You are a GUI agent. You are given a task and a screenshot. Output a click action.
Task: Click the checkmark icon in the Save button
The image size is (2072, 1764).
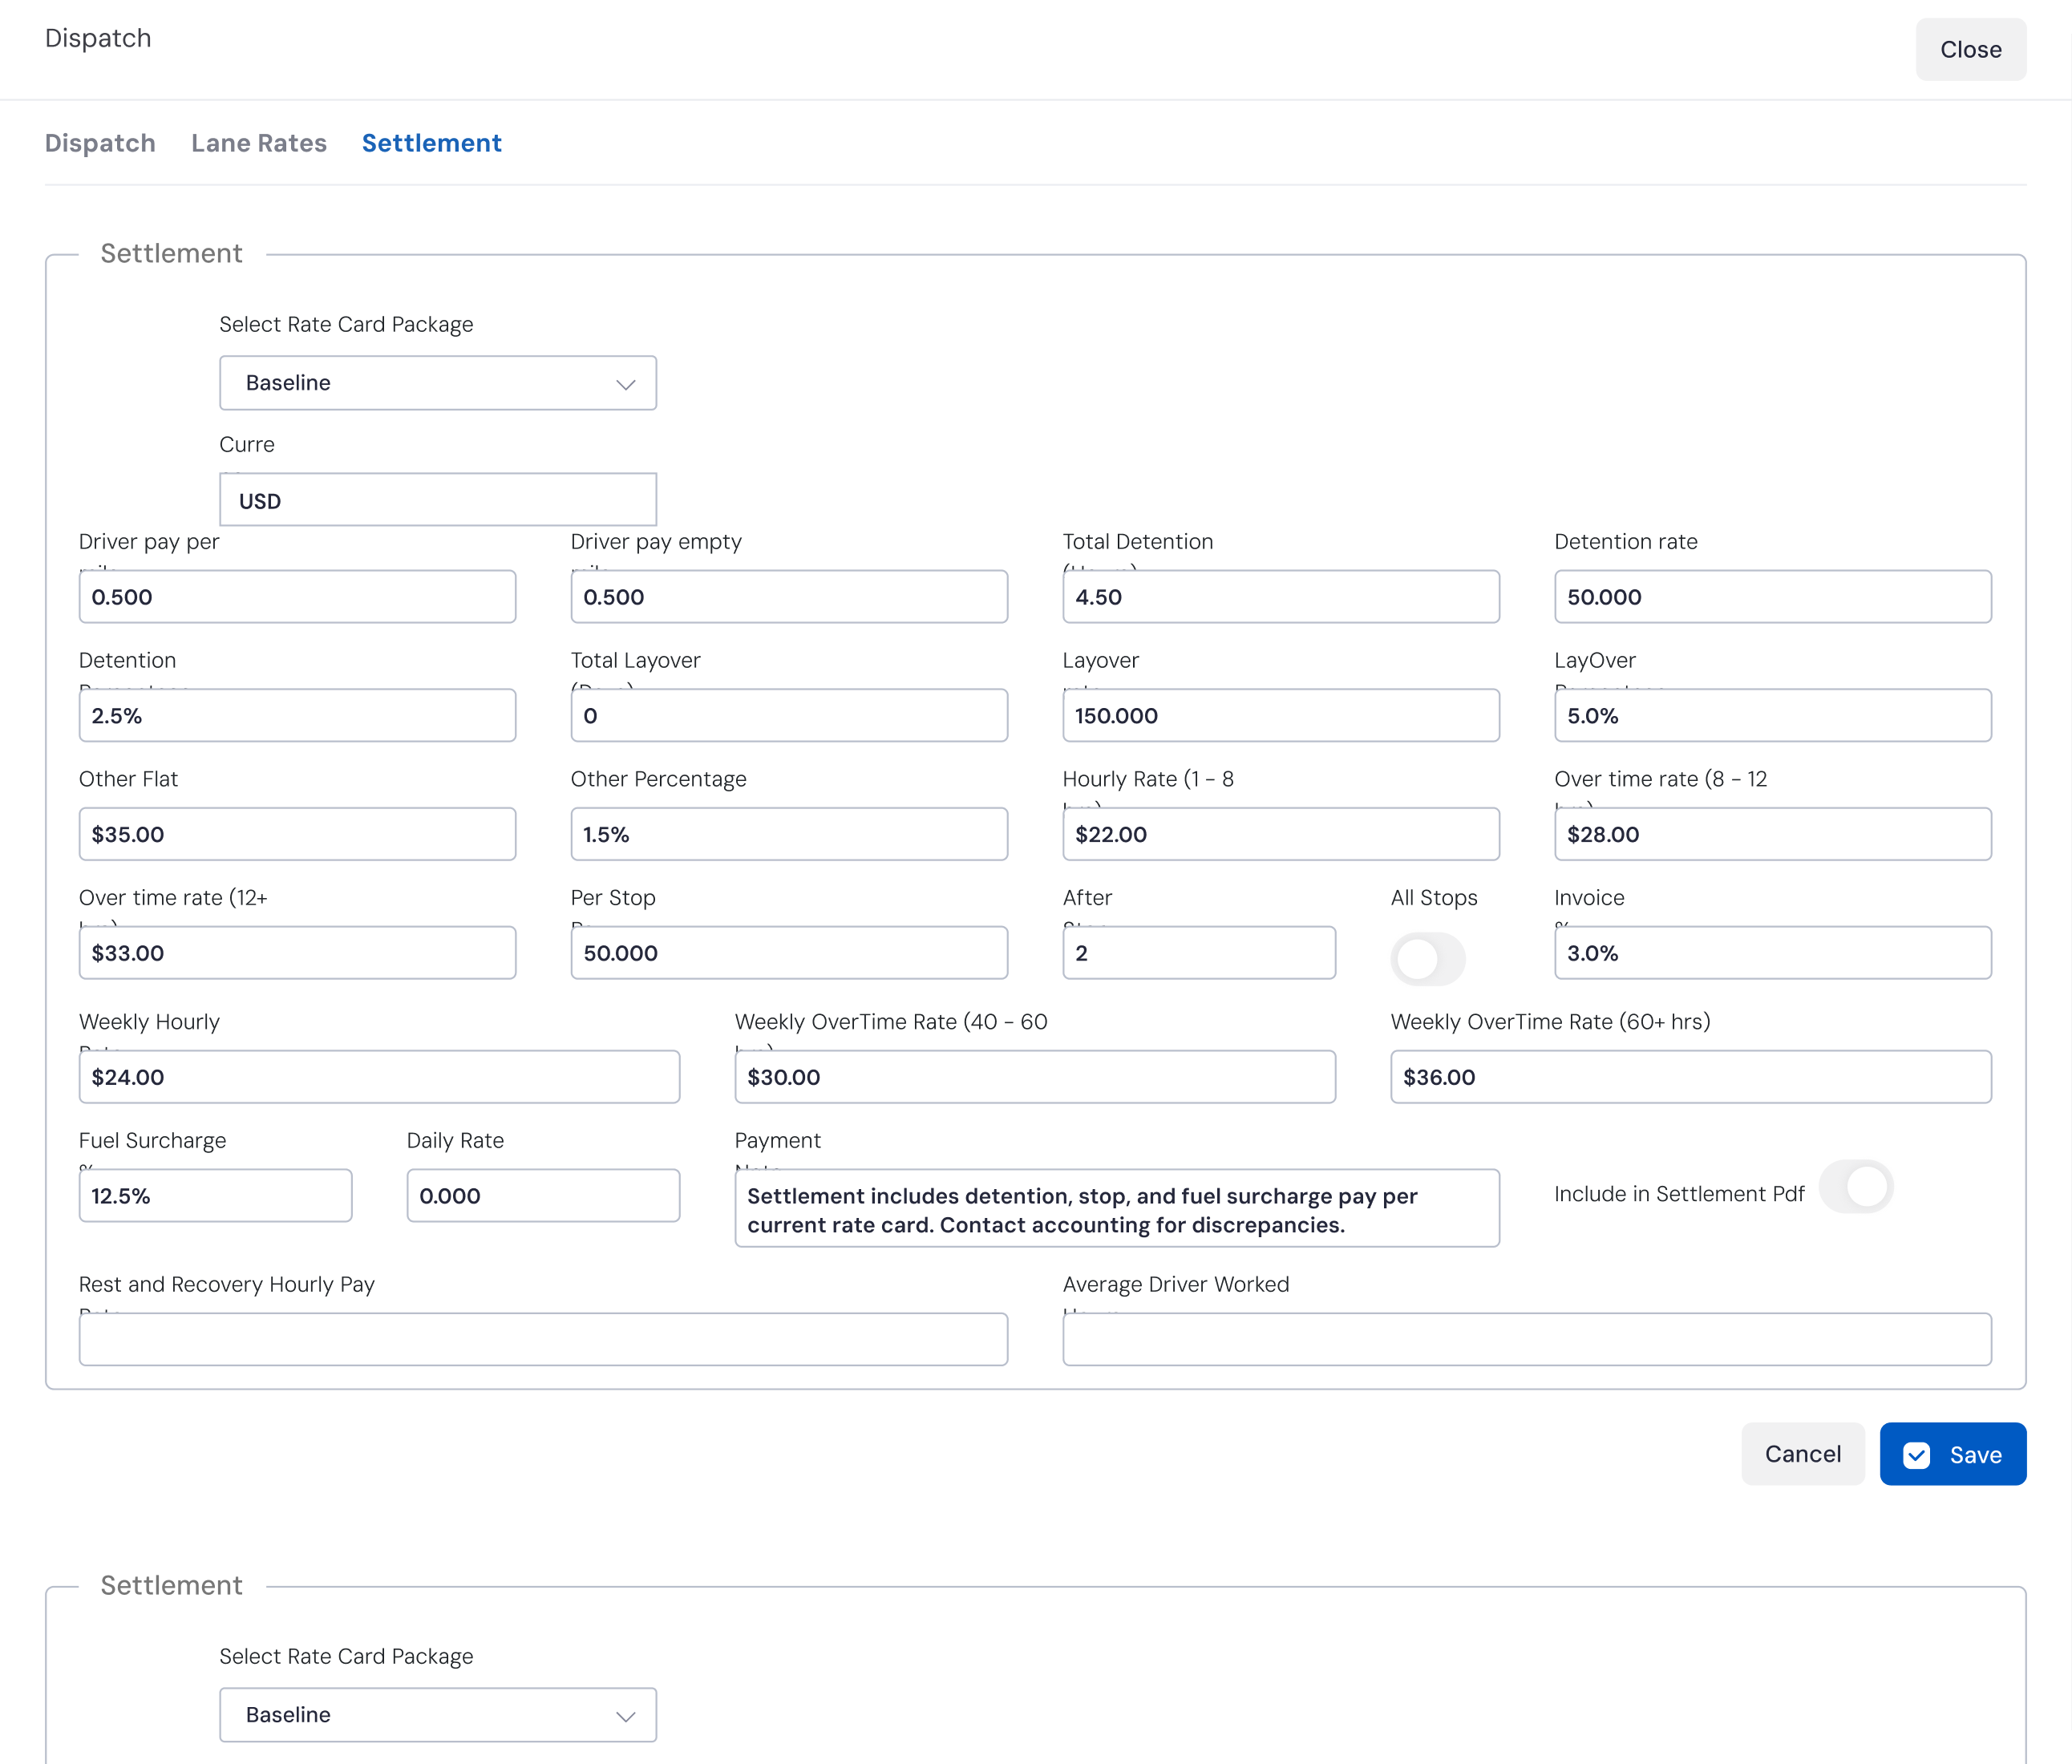(x=1916, y=1455)
